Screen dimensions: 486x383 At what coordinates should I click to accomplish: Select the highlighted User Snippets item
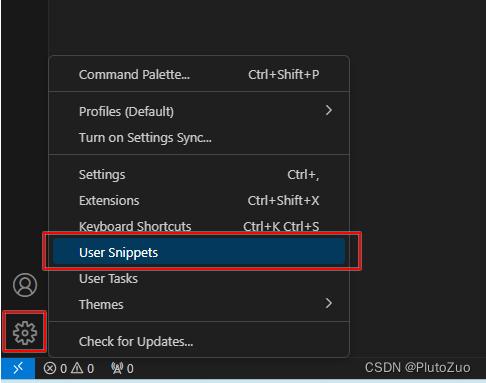click(199, 252)
